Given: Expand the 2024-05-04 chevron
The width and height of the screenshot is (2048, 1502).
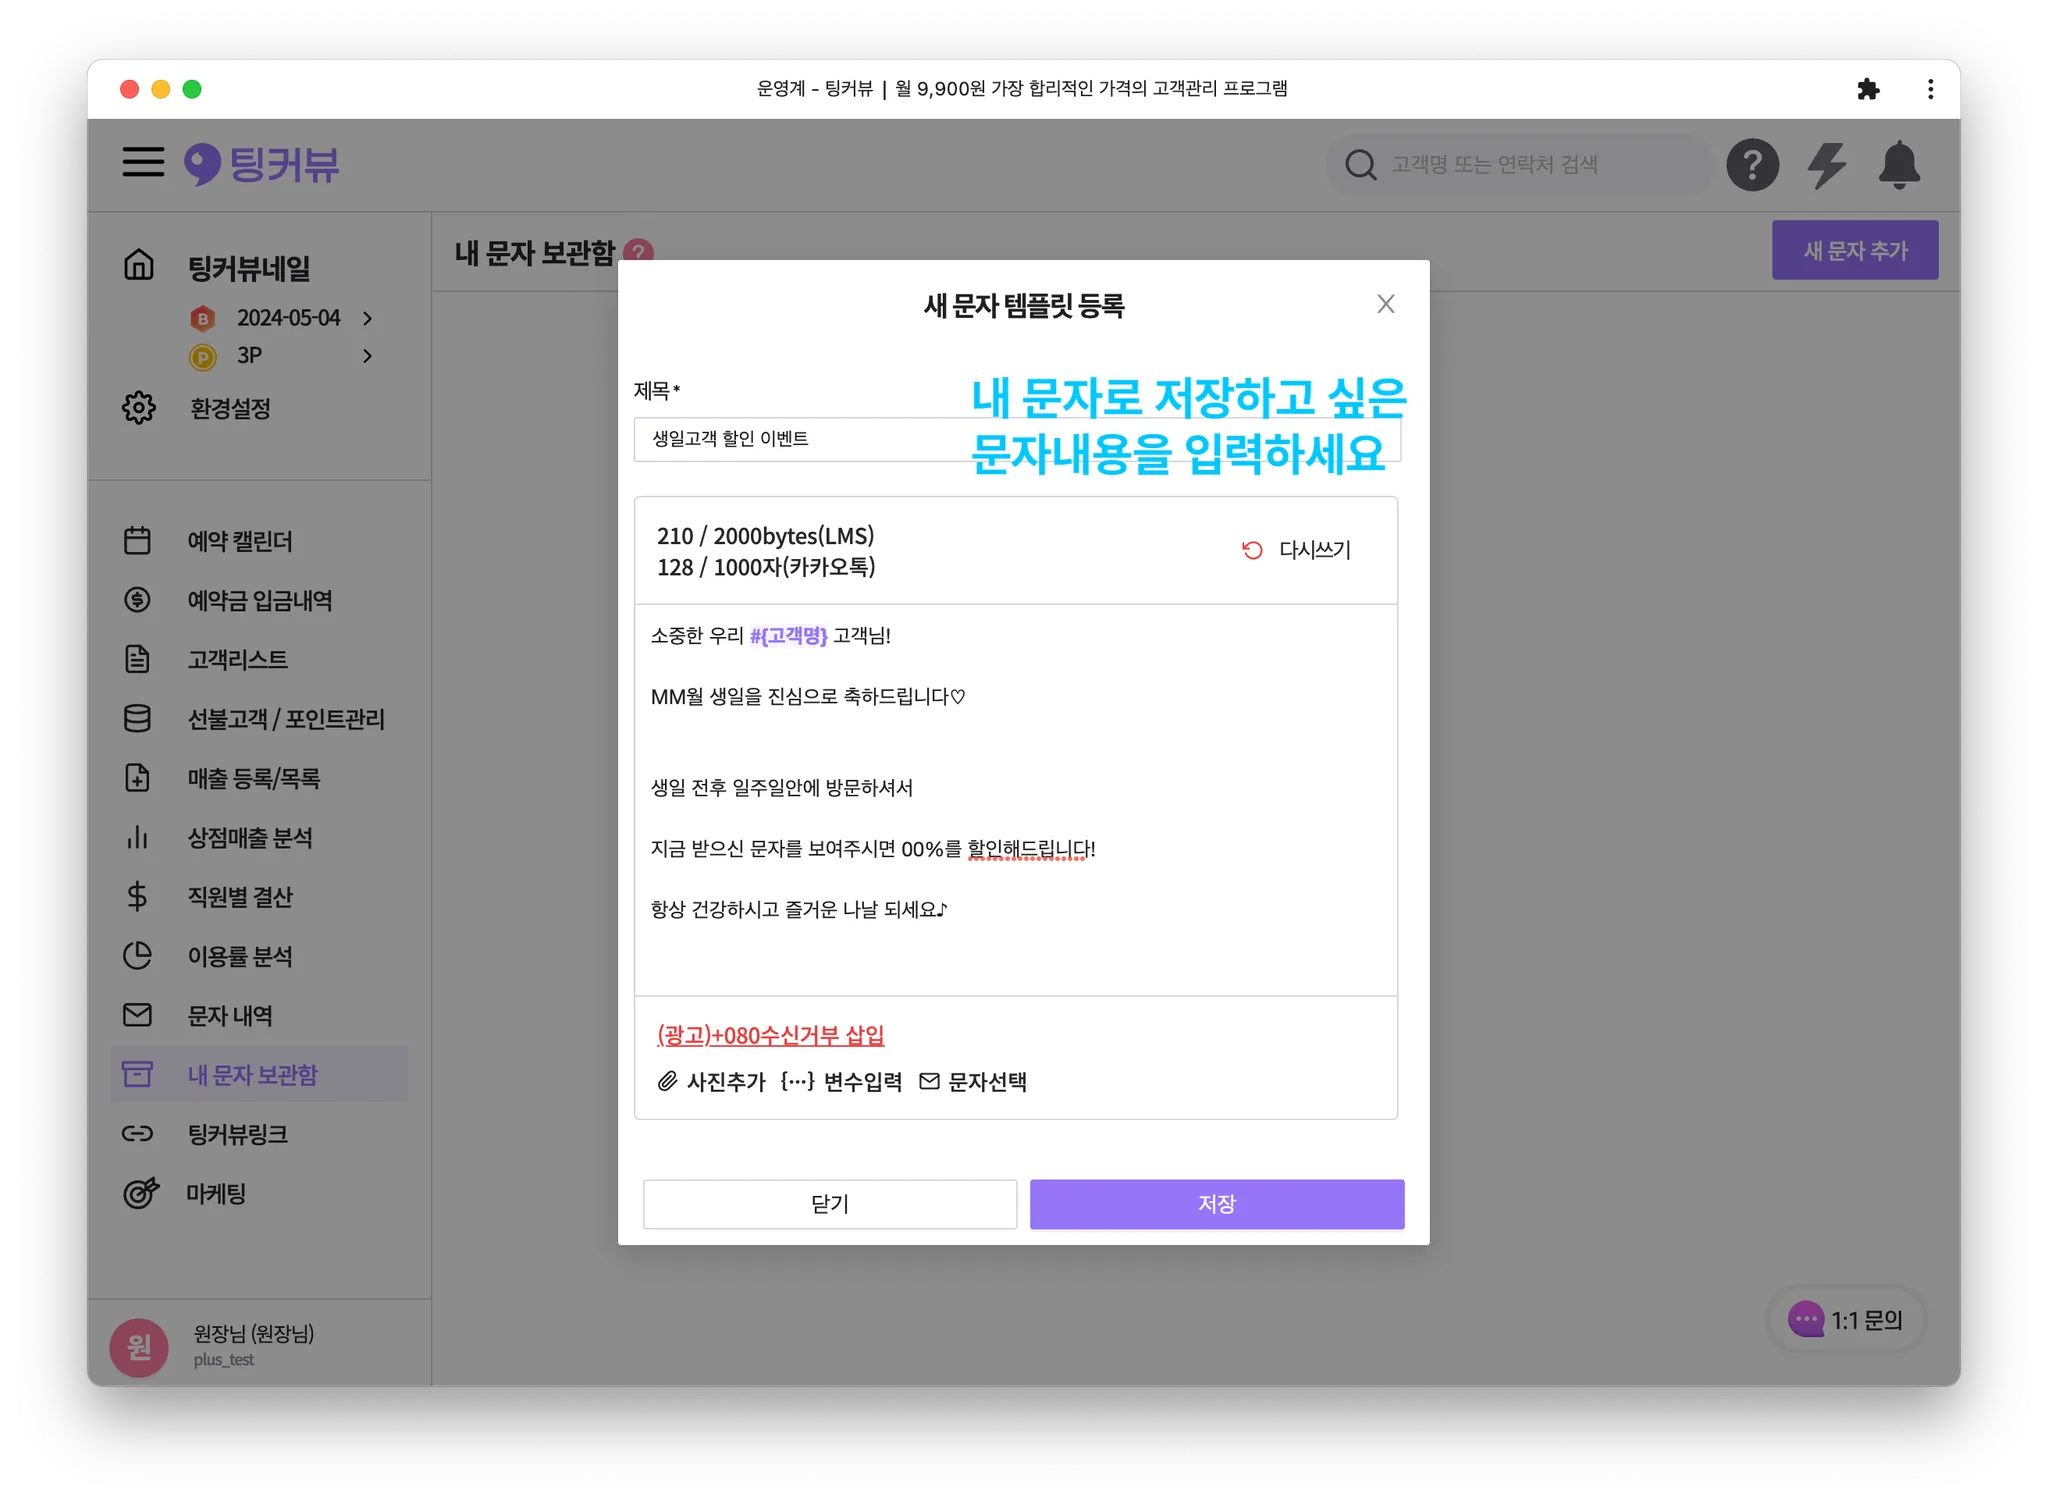Looking at the screenshot, I should [368, 318].
